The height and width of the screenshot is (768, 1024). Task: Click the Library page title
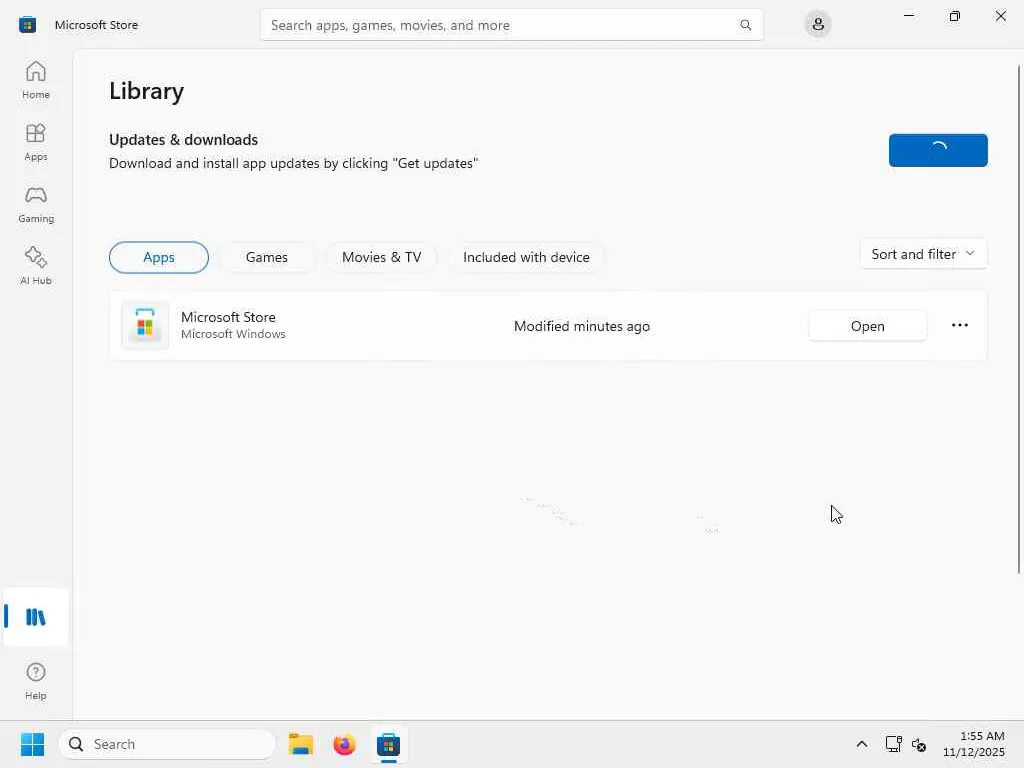[146, 91]
